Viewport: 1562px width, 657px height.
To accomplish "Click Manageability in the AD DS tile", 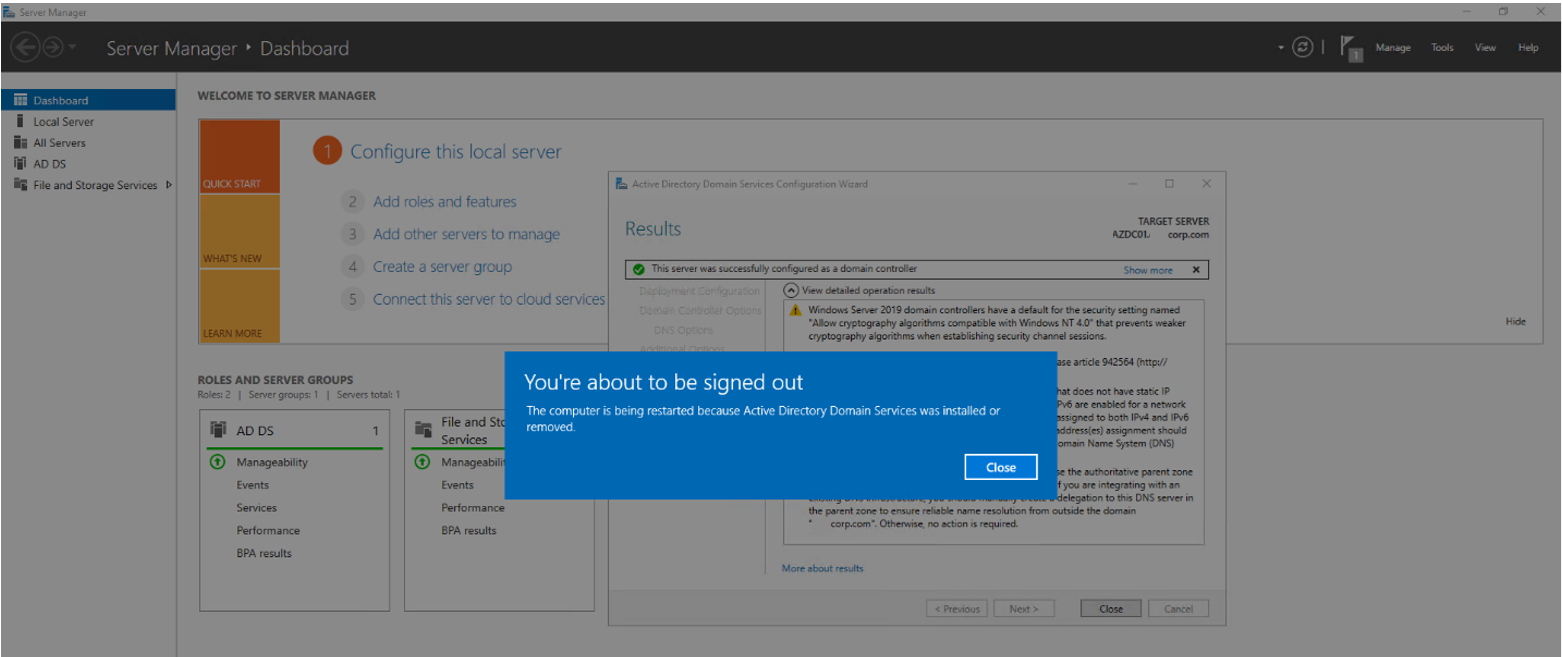I will point(272,462).
